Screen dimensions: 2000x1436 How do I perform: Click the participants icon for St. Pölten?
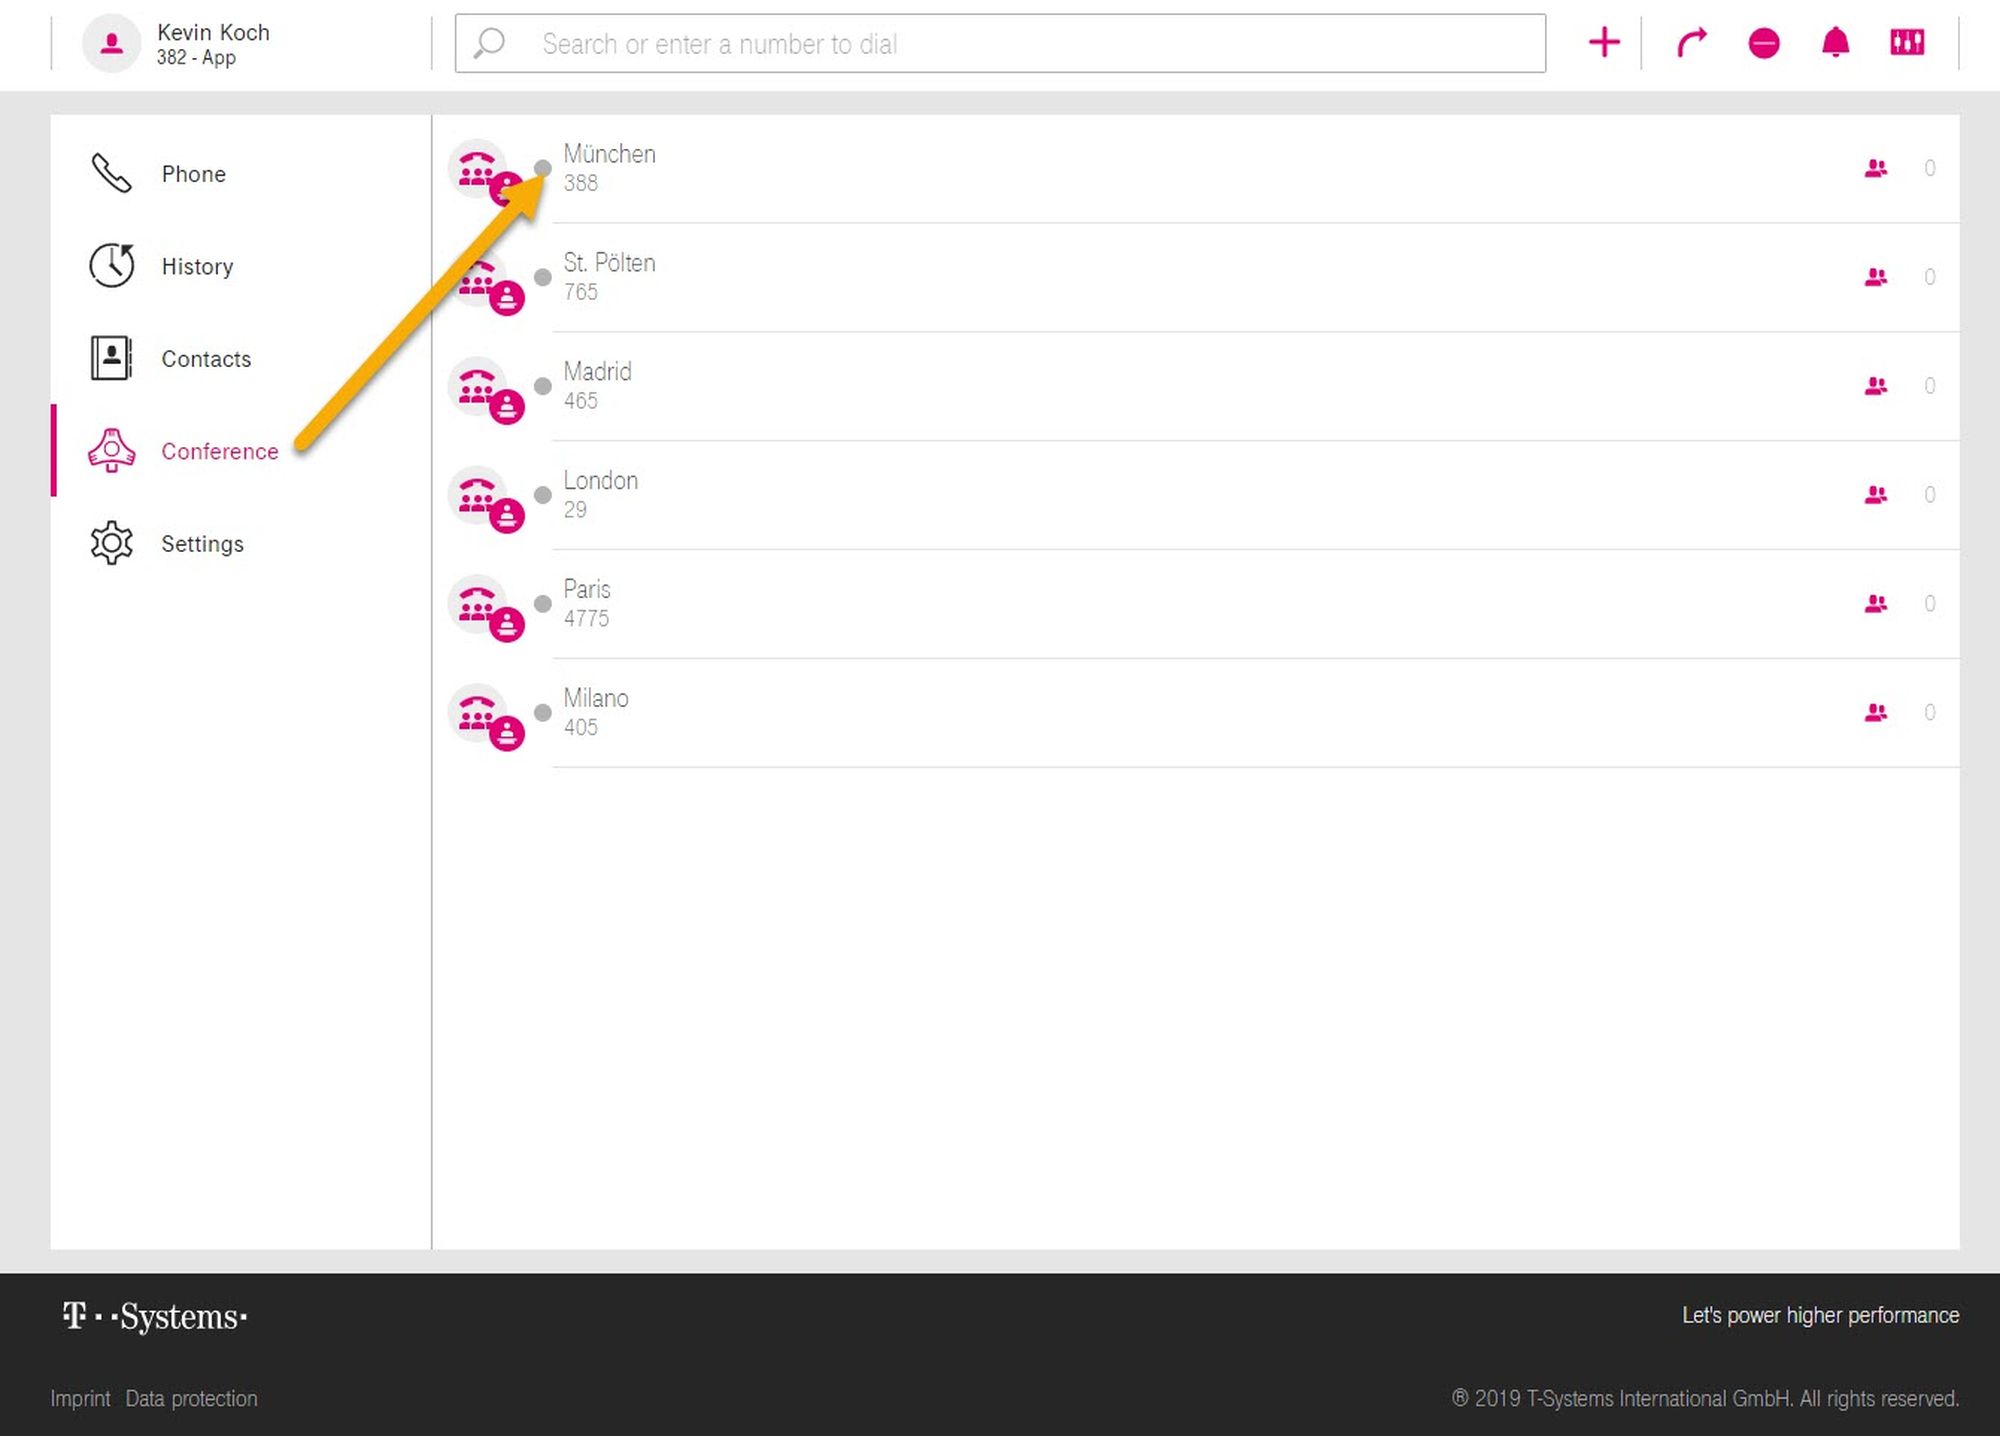(x=1876, y=277)
